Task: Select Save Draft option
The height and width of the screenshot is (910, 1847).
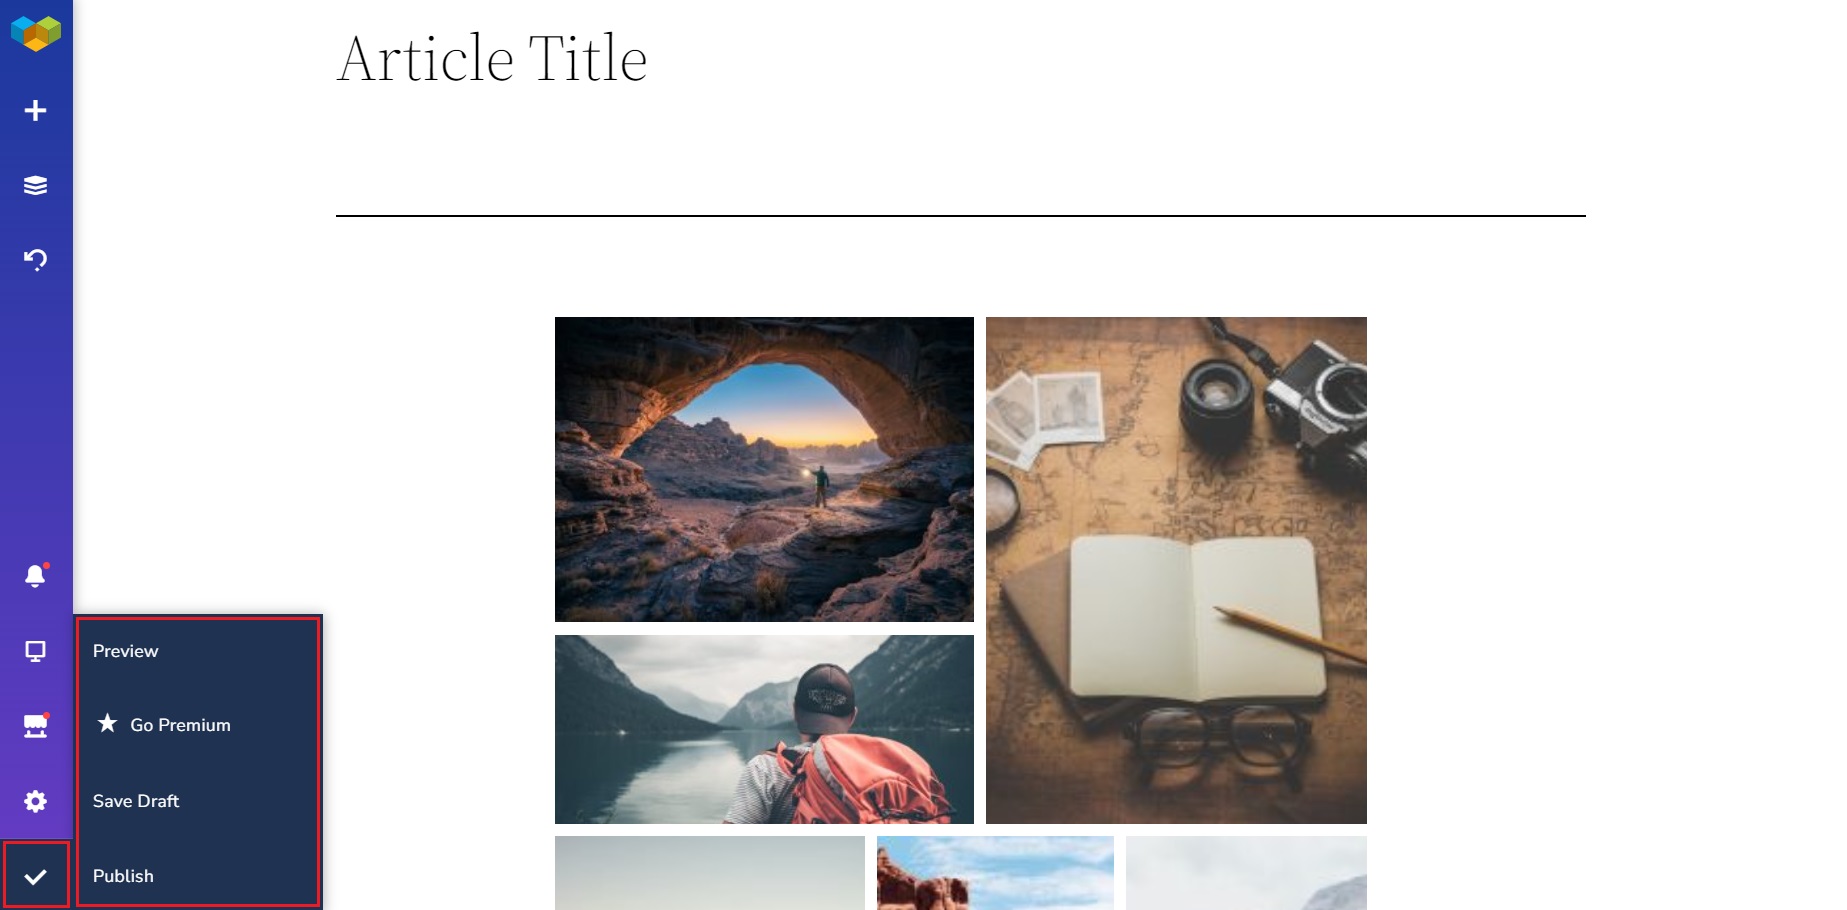Action: click(x=136, y=801)
